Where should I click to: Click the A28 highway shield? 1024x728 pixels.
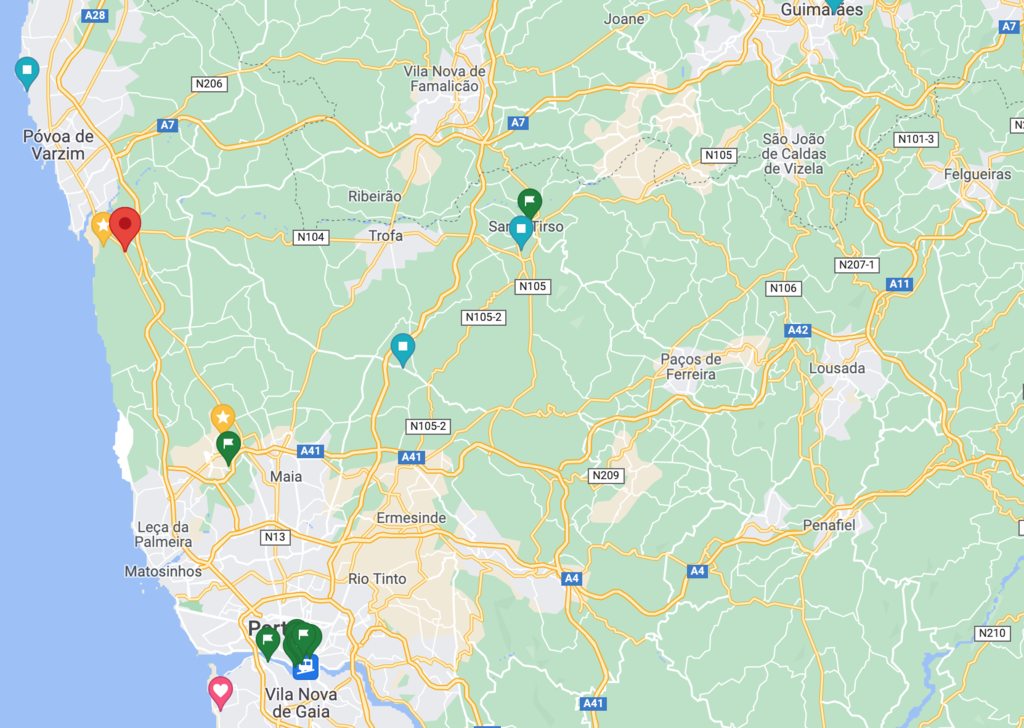pyautogui.click(x=95, y=16)
